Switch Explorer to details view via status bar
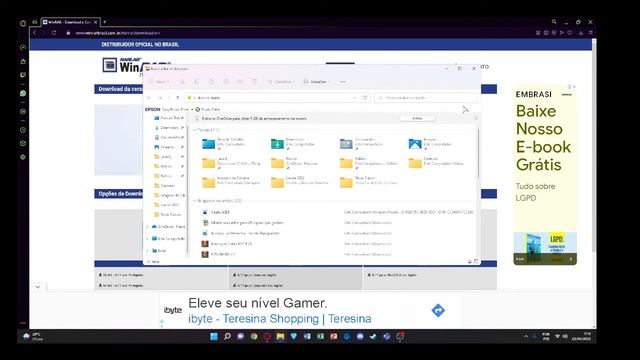 469,262
